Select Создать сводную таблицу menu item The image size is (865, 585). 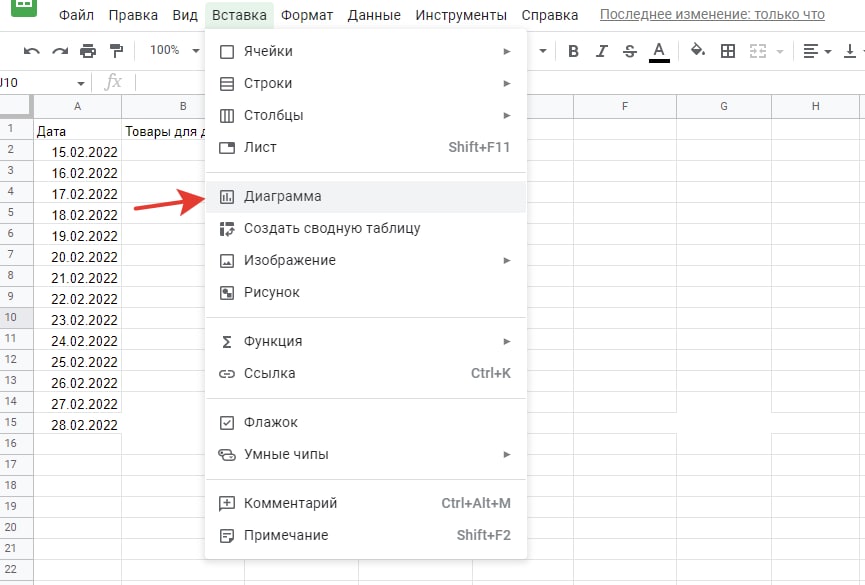pos(365,228)
